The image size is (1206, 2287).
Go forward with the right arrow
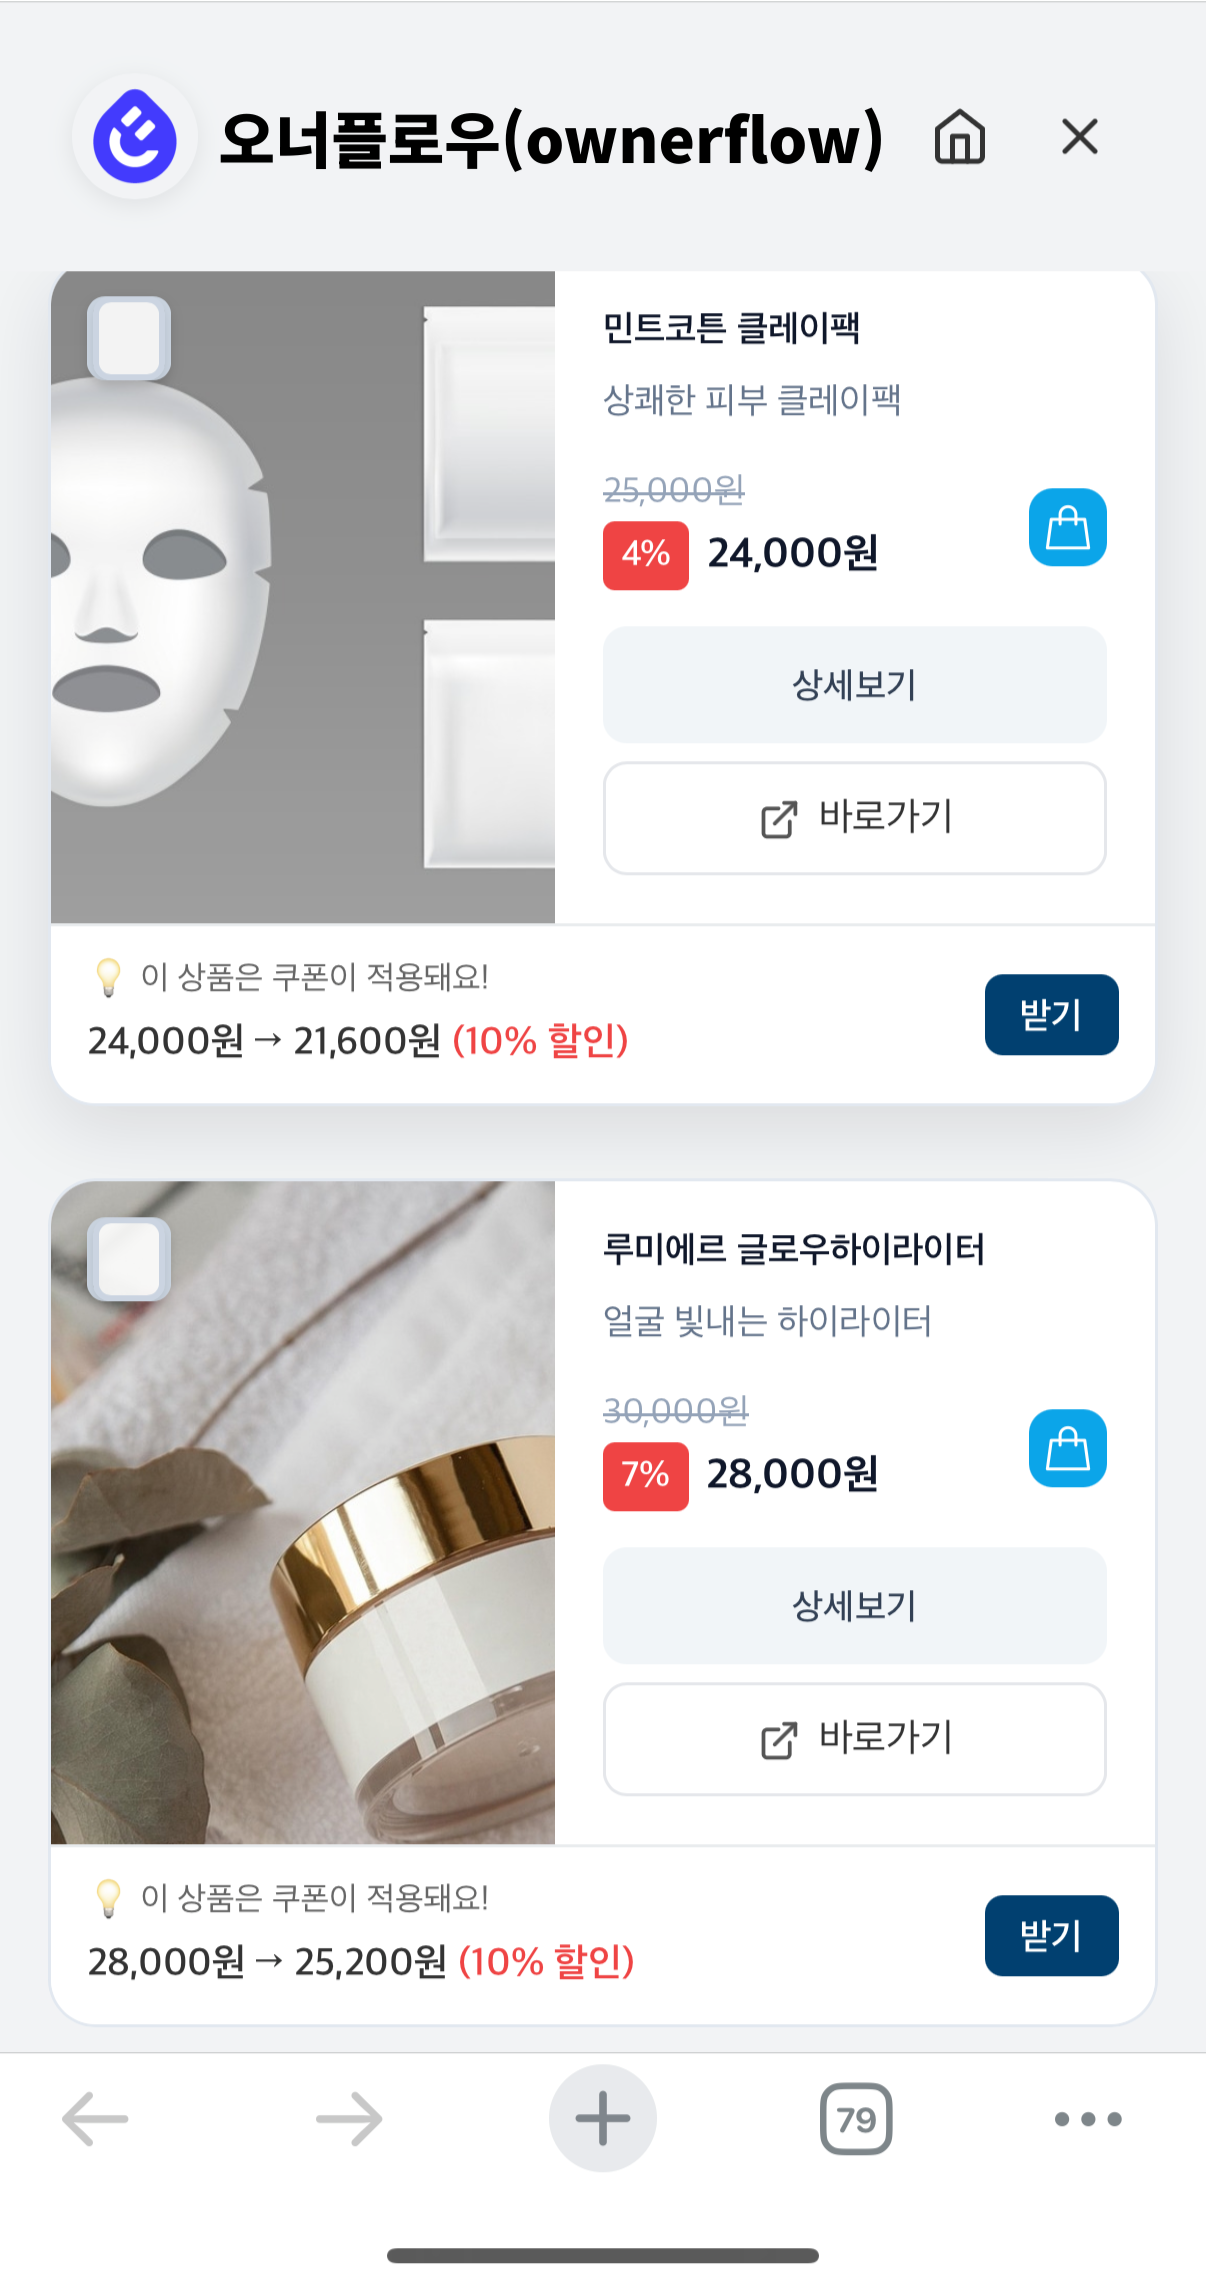click(x=349, y=2118)
